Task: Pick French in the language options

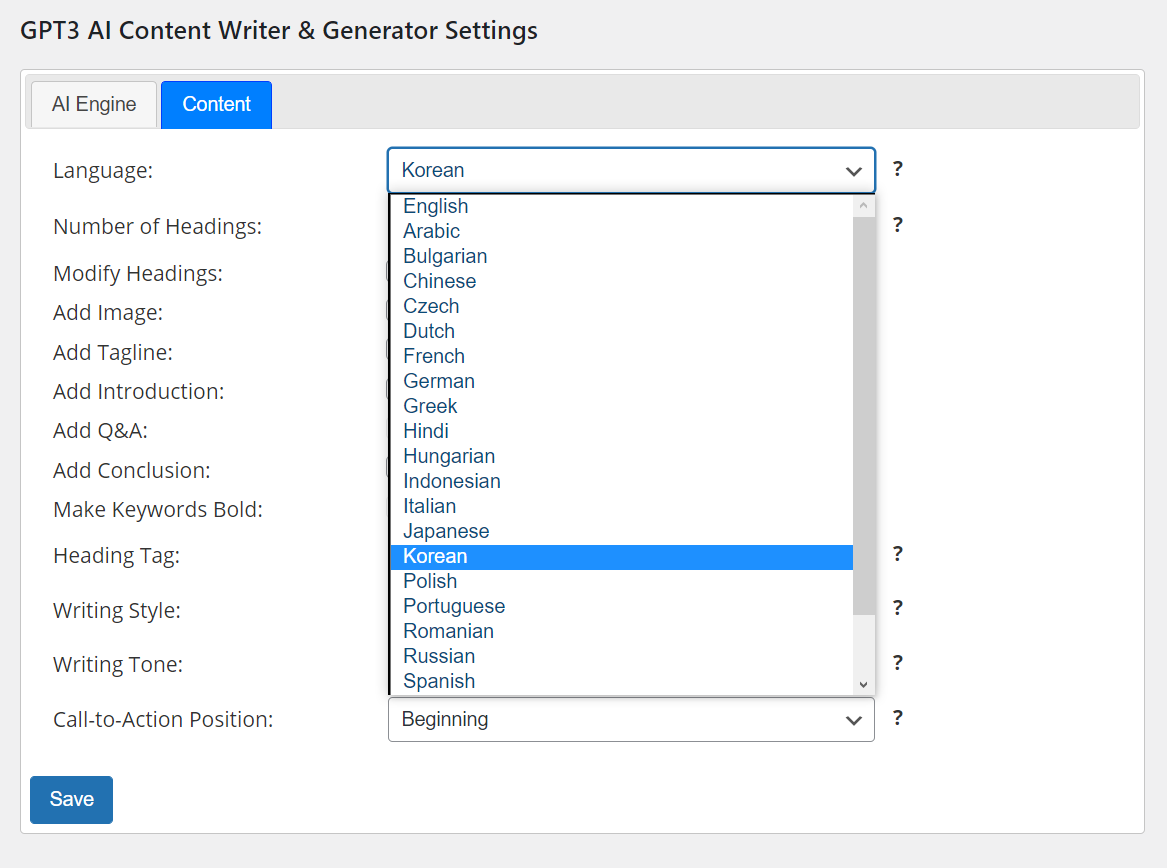Action: (621, 356)
